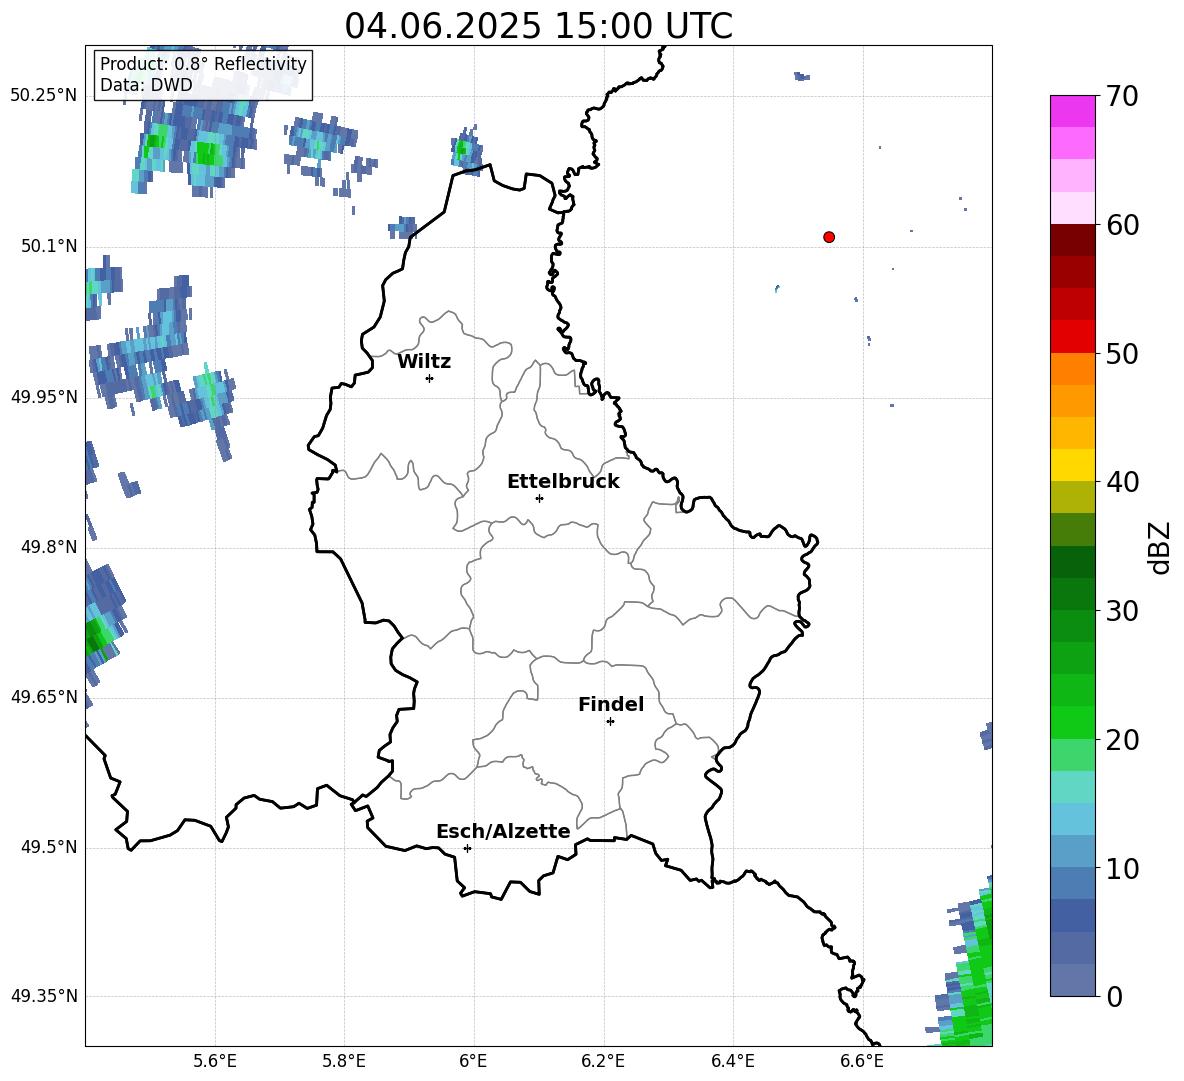This screenshot has width=1184, height=1081.
Task: Click the 6.2°E longitude label
Action: click(x=603, y=1061)
